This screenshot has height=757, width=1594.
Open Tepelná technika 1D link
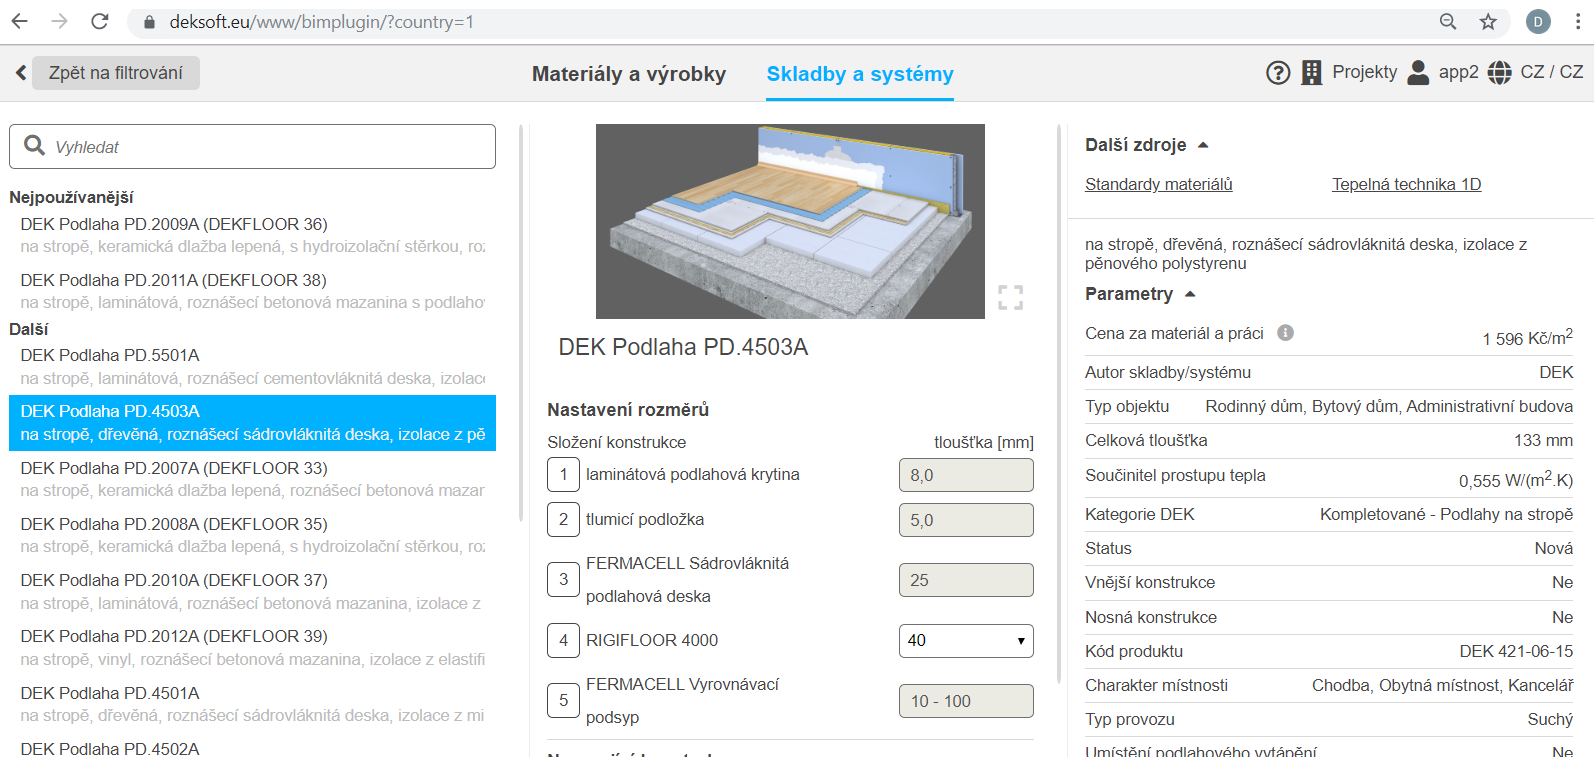(1405, 184)
